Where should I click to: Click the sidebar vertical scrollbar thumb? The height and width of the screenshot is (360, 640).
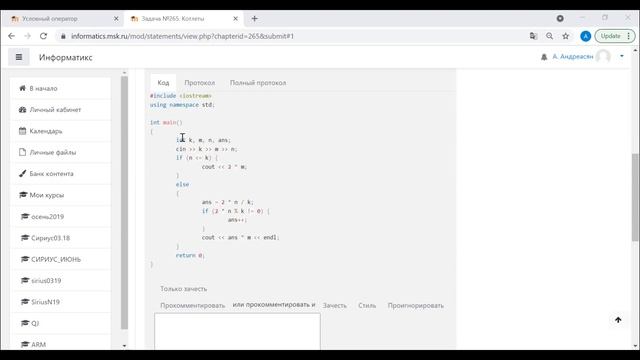click(124, 202)
